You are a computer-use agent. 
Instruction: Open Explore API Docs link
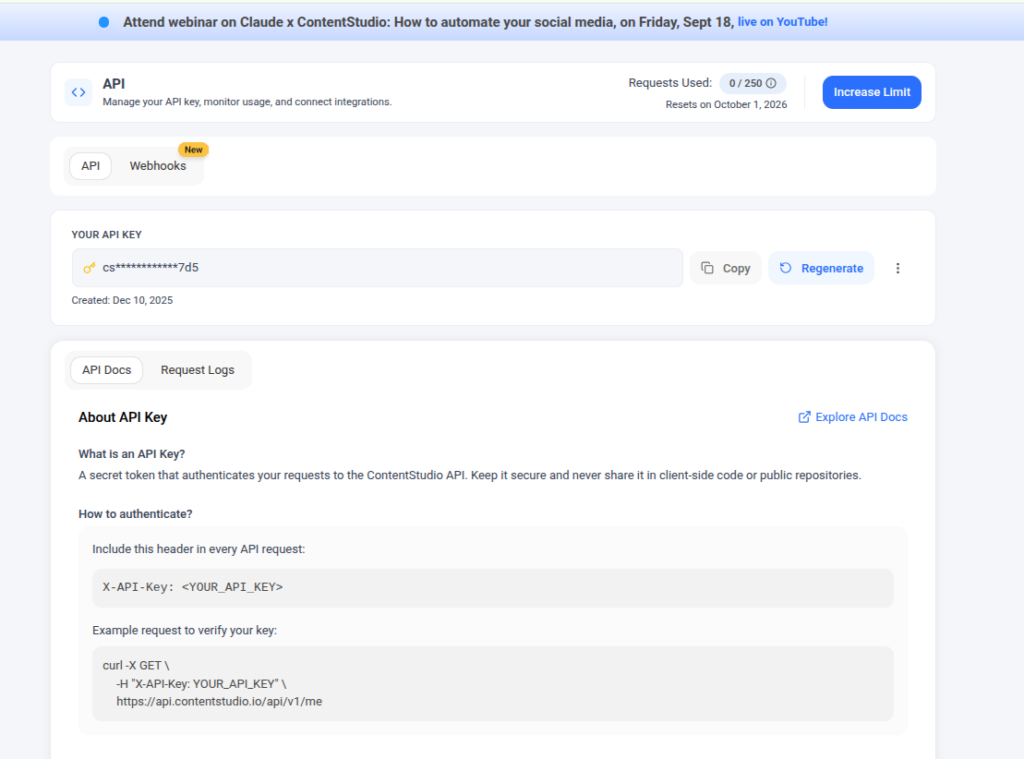point(853,417)
